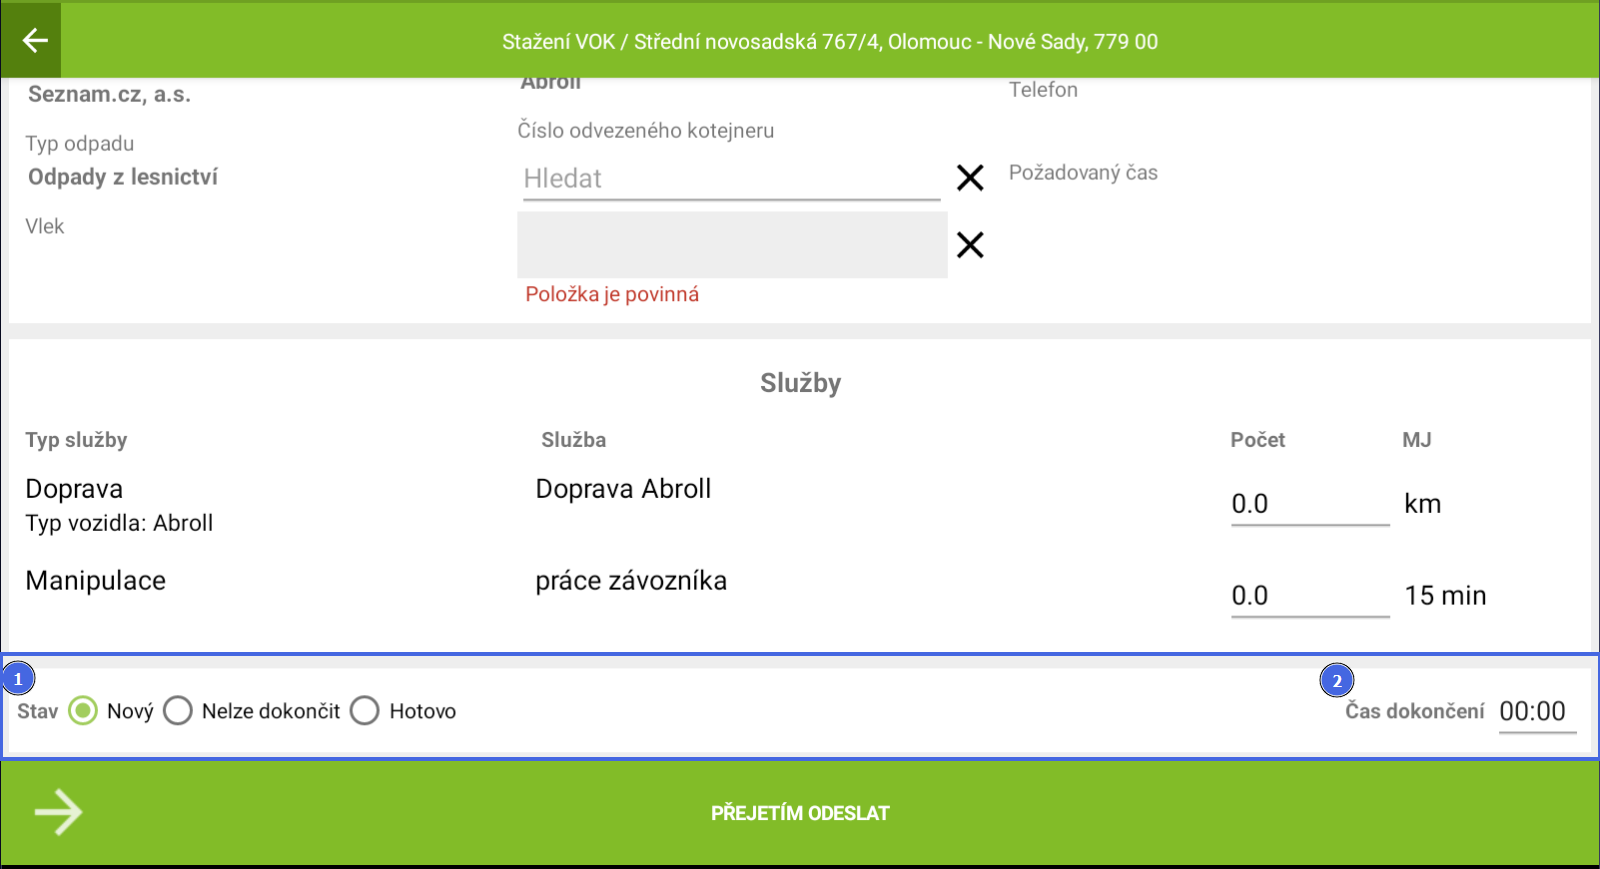
Task: Click the Stažení VOK address title
Action: 829,42
